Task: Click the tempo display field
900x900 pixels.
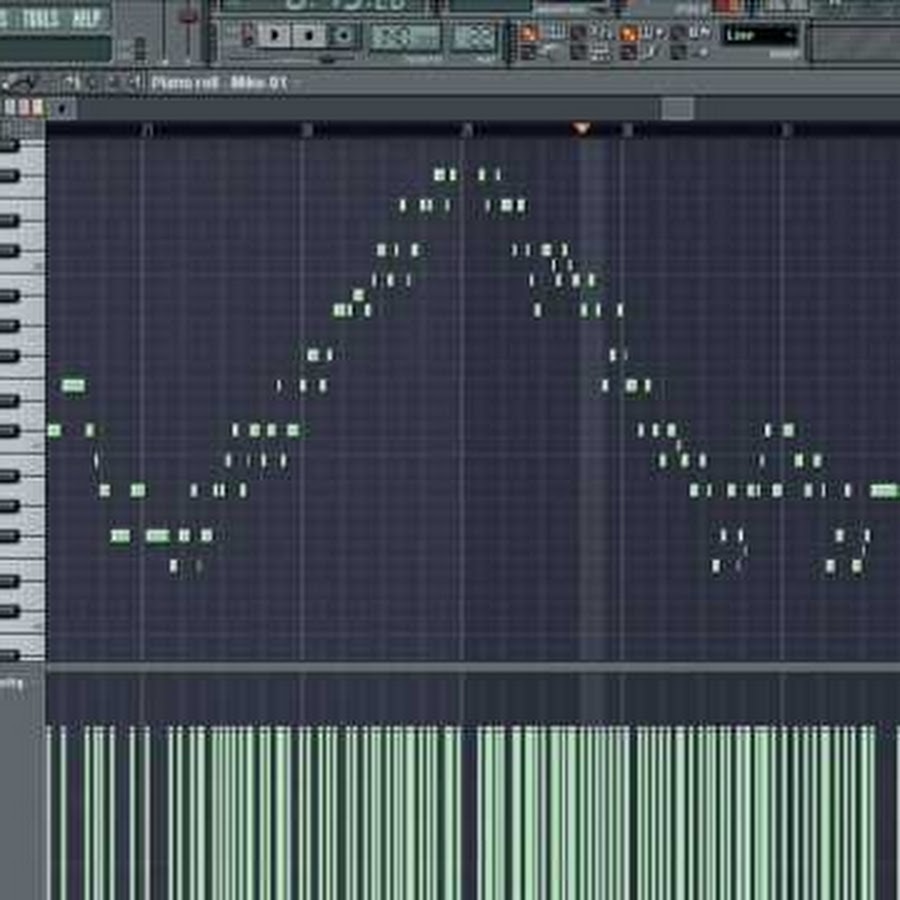Action: (x=404, y=37)
